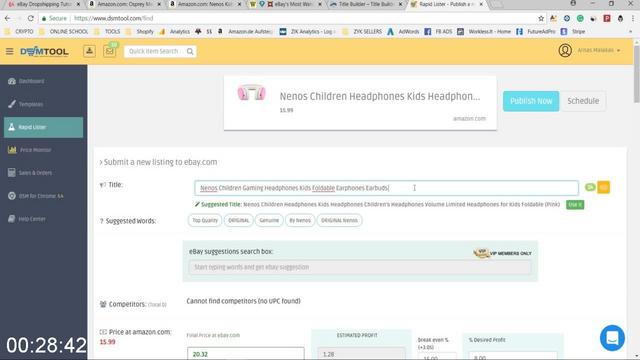Open the Analytics bookmark

pos(175,31)
